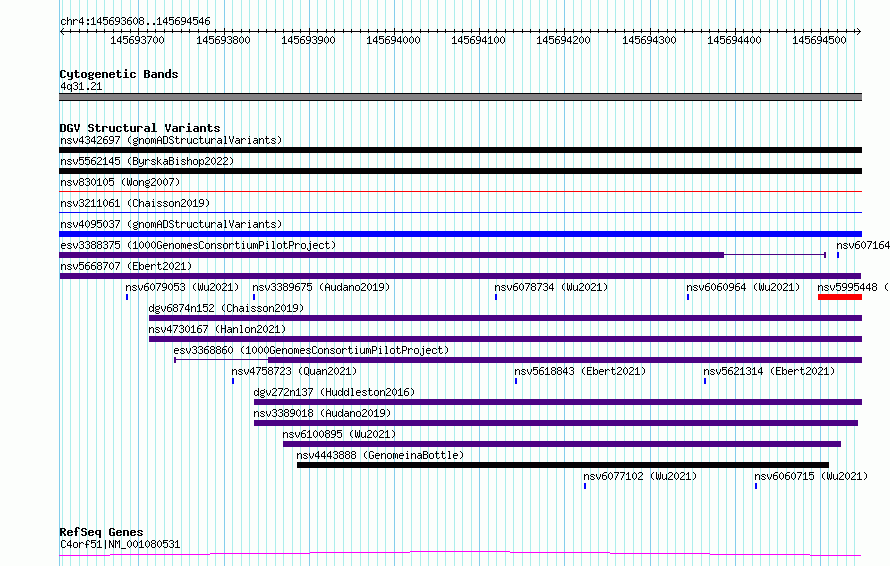Click ruler position 145694000

(x=393, y=40)
